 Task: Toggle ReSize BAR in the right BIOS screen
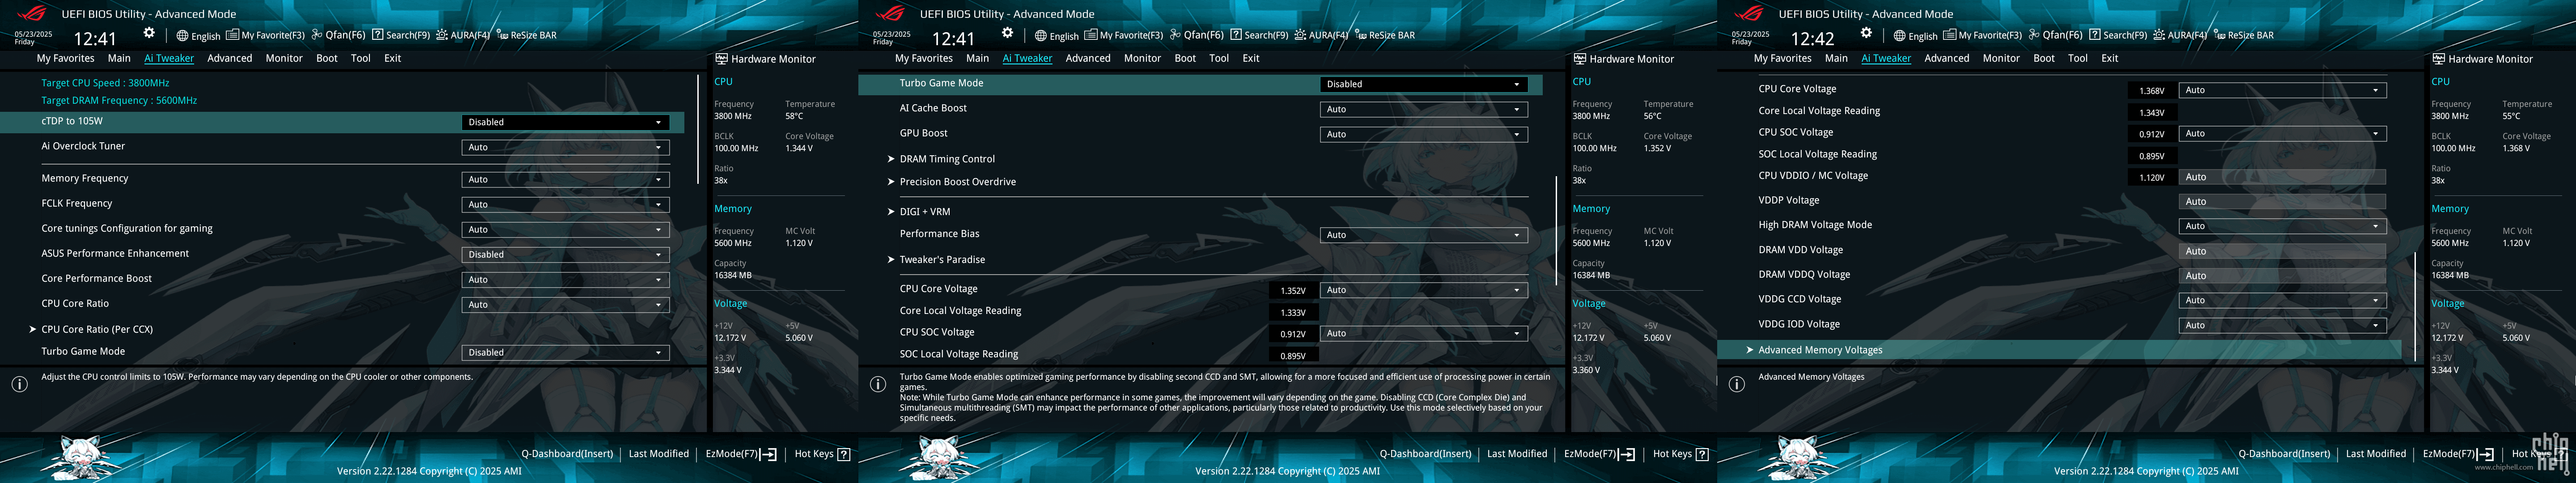coord(2243,35)
